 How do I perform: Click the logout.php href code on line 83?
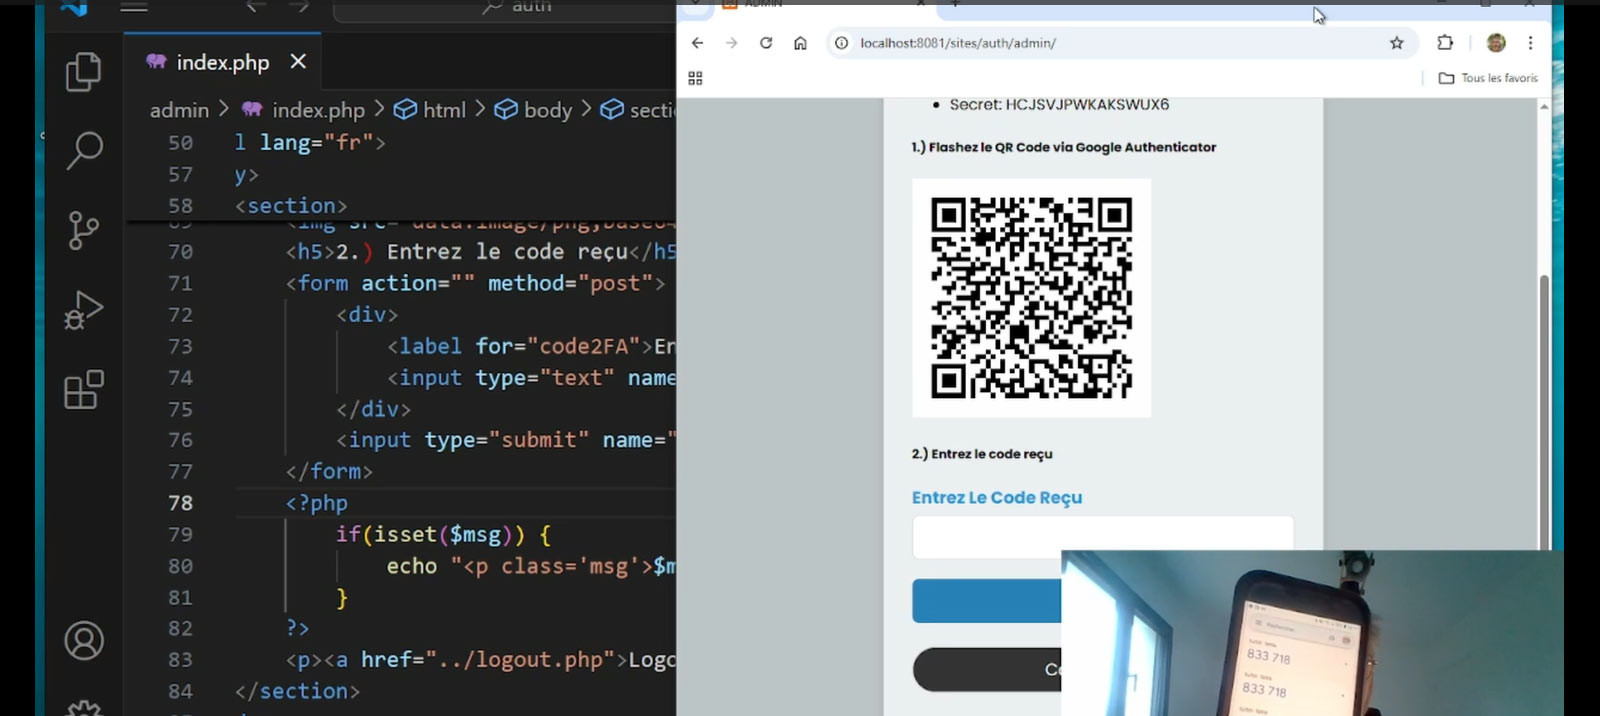(x=481, y=660)
